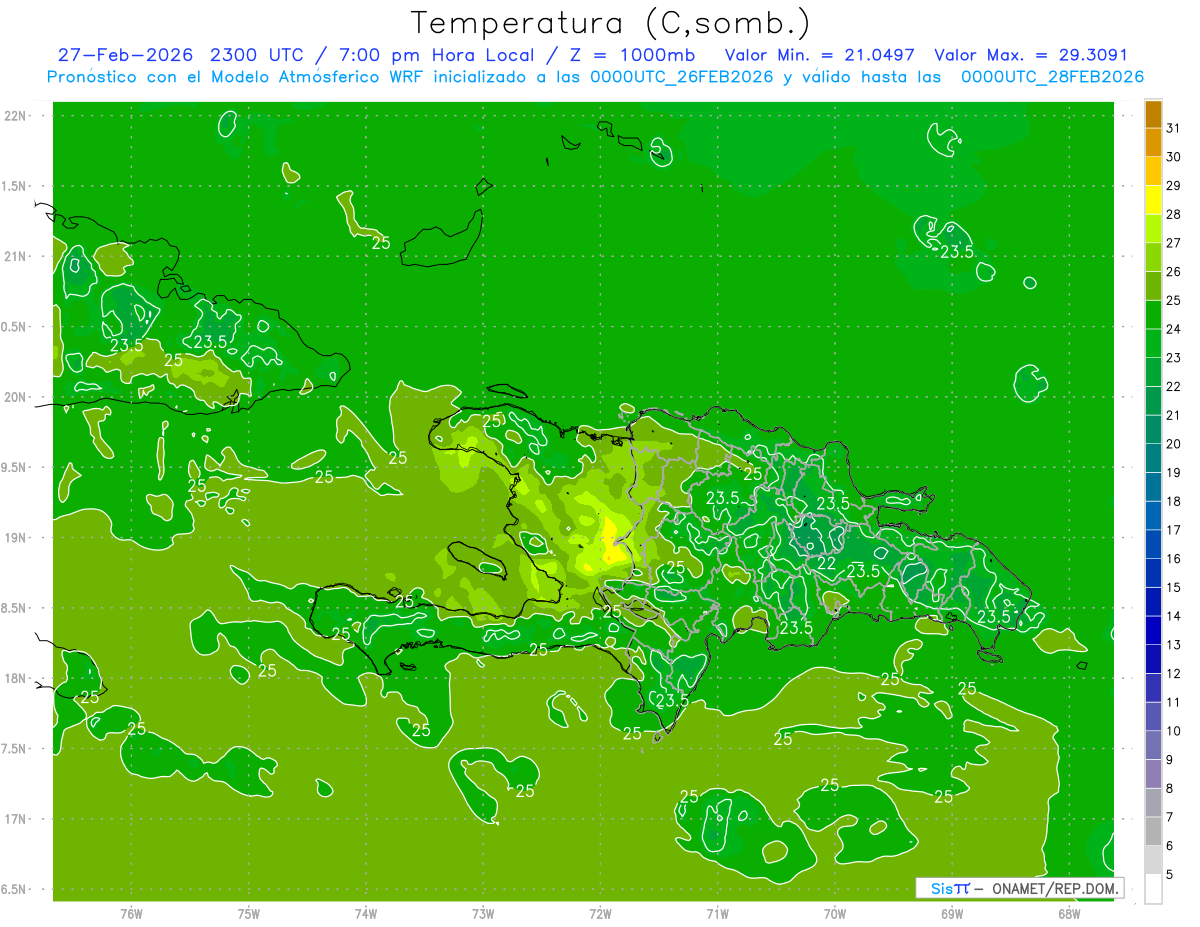Viewport: 1200px width, 927px height.
Task: Click the "69W" longitude axis label
Action: [x=952, y=913]
